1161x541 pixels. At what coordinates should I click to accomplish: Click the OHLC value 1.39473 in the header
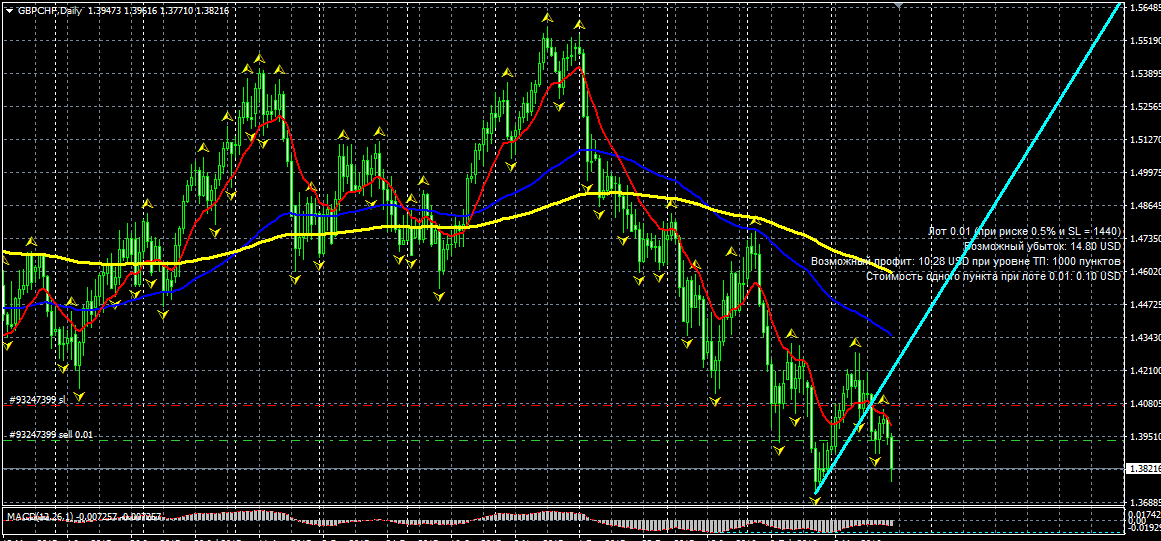104,13
